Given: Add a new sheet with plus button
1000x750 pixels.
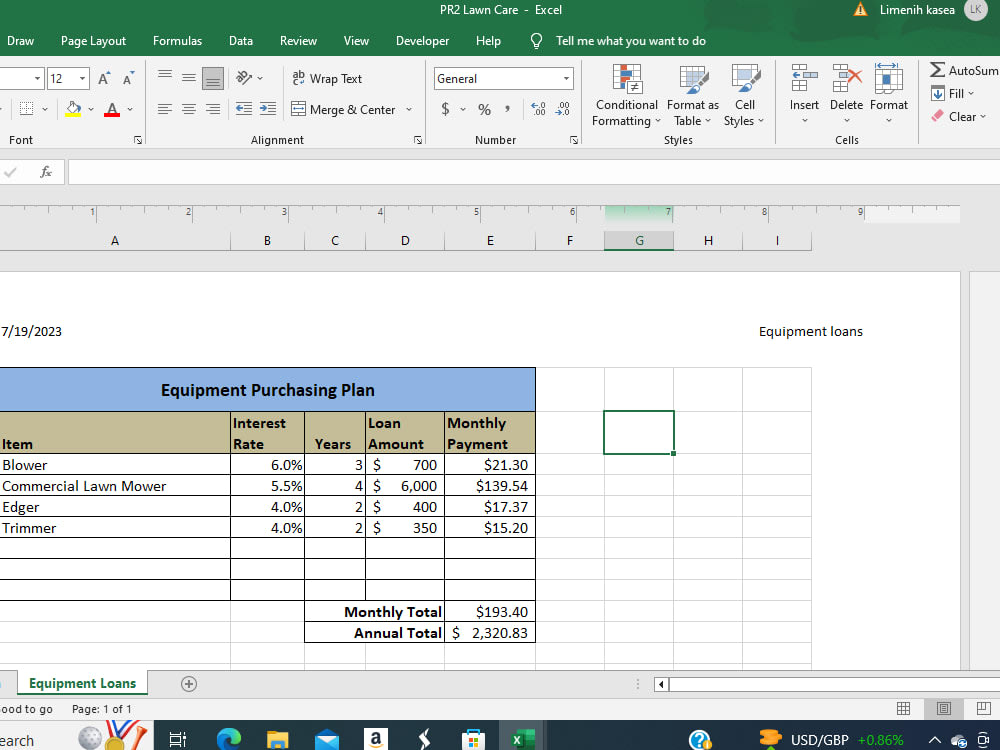Looking at the screenshot, I should (x=189, y=684).
